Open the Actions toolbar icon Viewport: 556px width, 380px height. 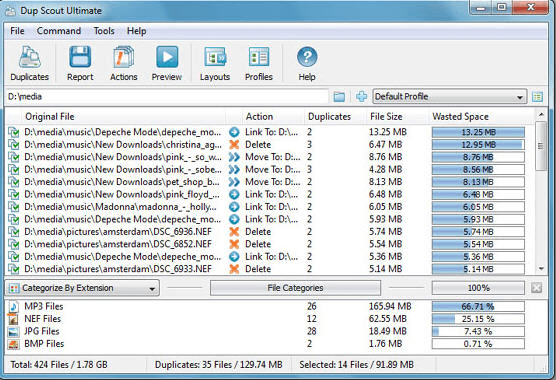123,57
